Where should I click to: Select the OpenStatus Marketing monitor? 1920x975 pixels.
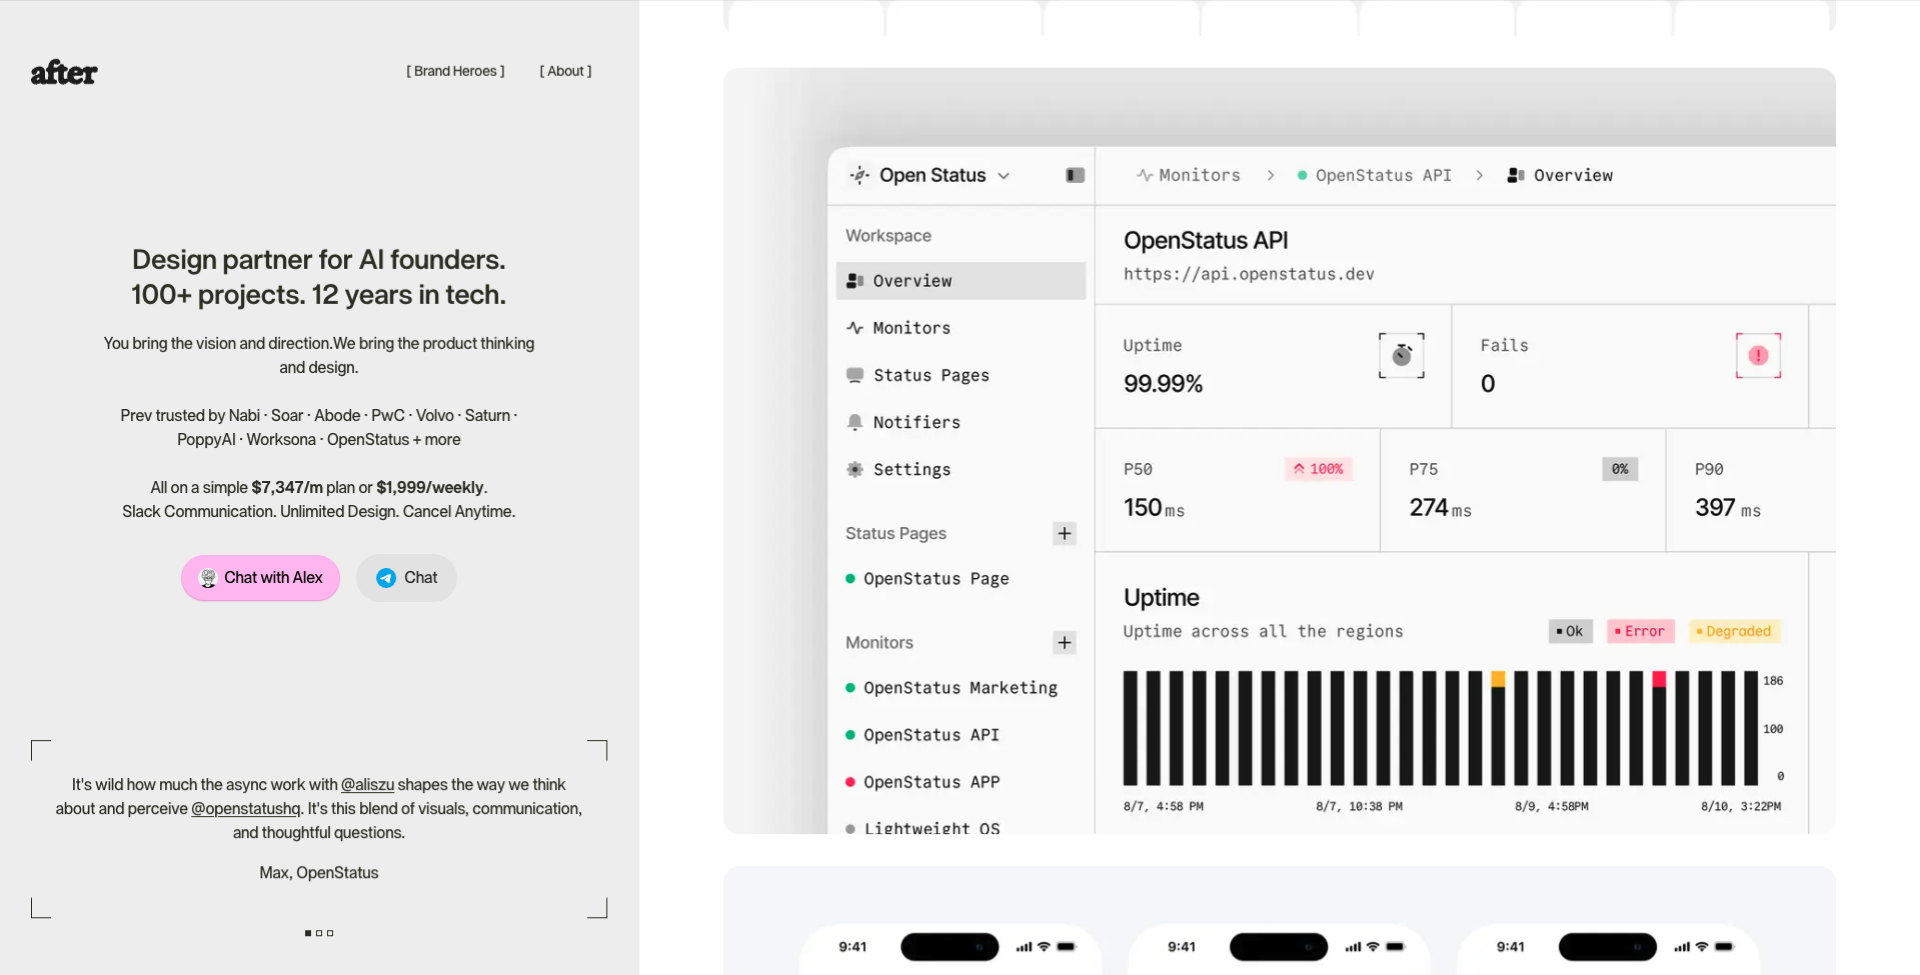[951, 688]
